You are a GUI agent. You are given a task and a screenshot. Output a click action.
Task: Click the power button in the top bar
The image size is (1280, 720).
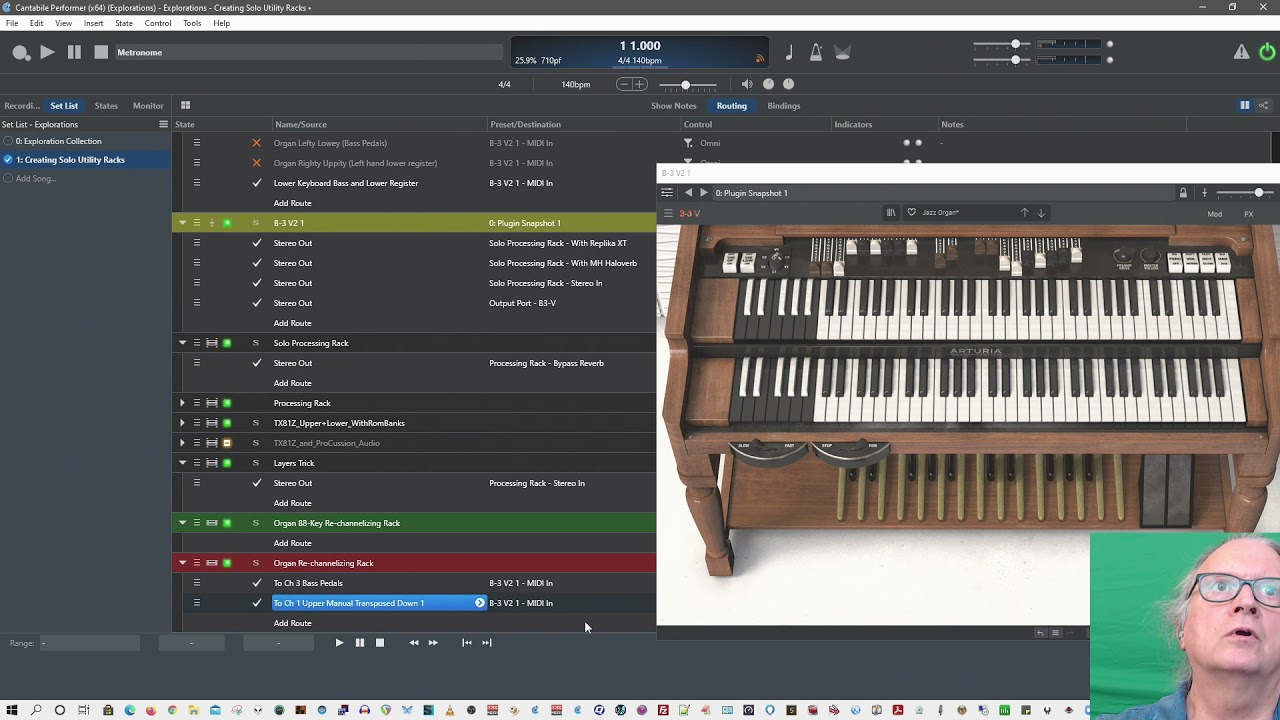pos(1267,52)
